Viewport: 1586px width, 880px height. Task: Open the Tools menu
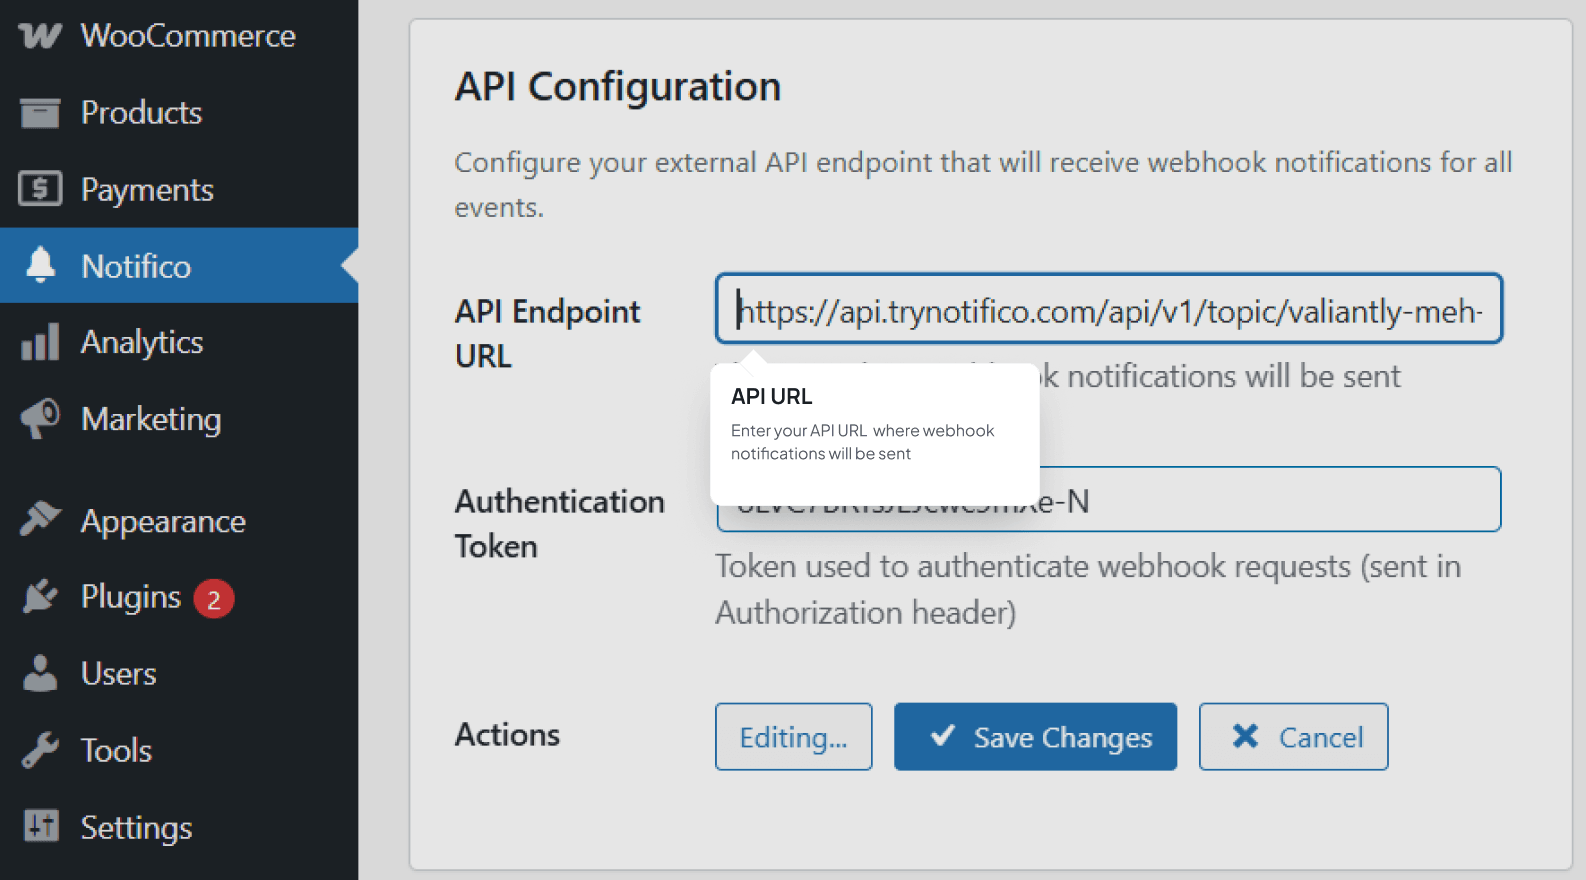179,750
